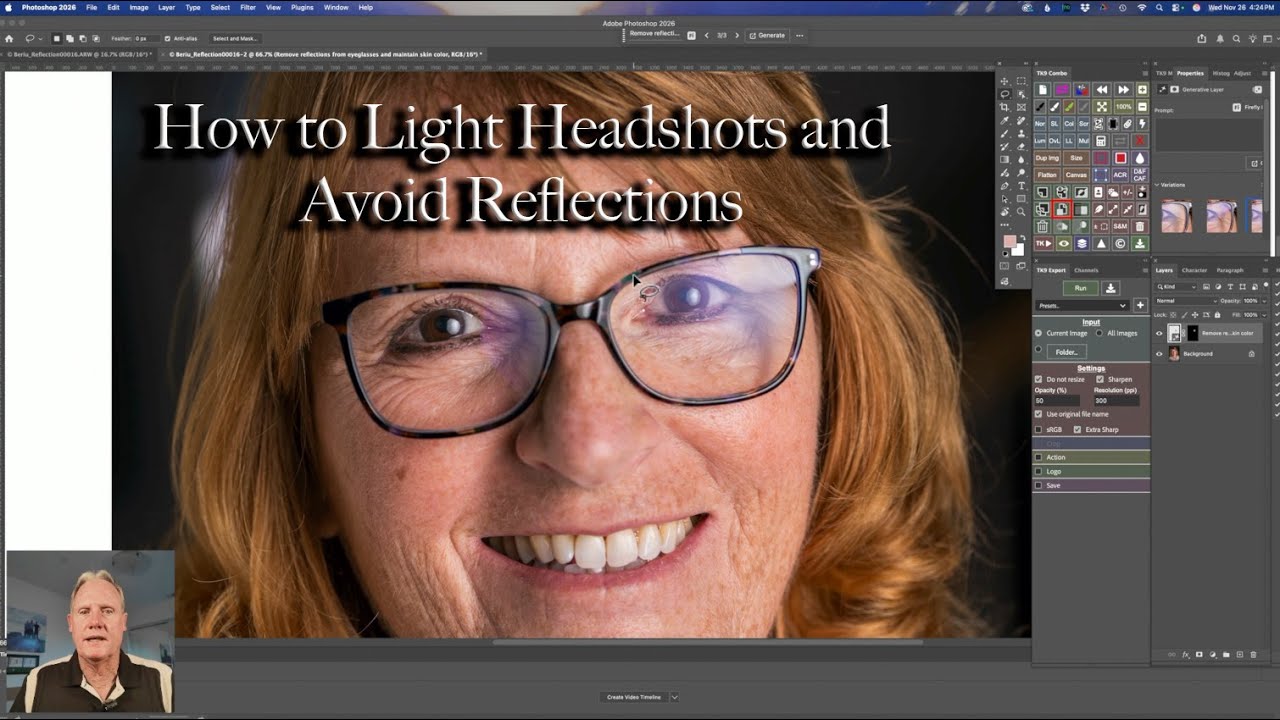Click the calculator icon in TK9 Combo
The image size is (1280, 720).
click(x=1101, y=141)
